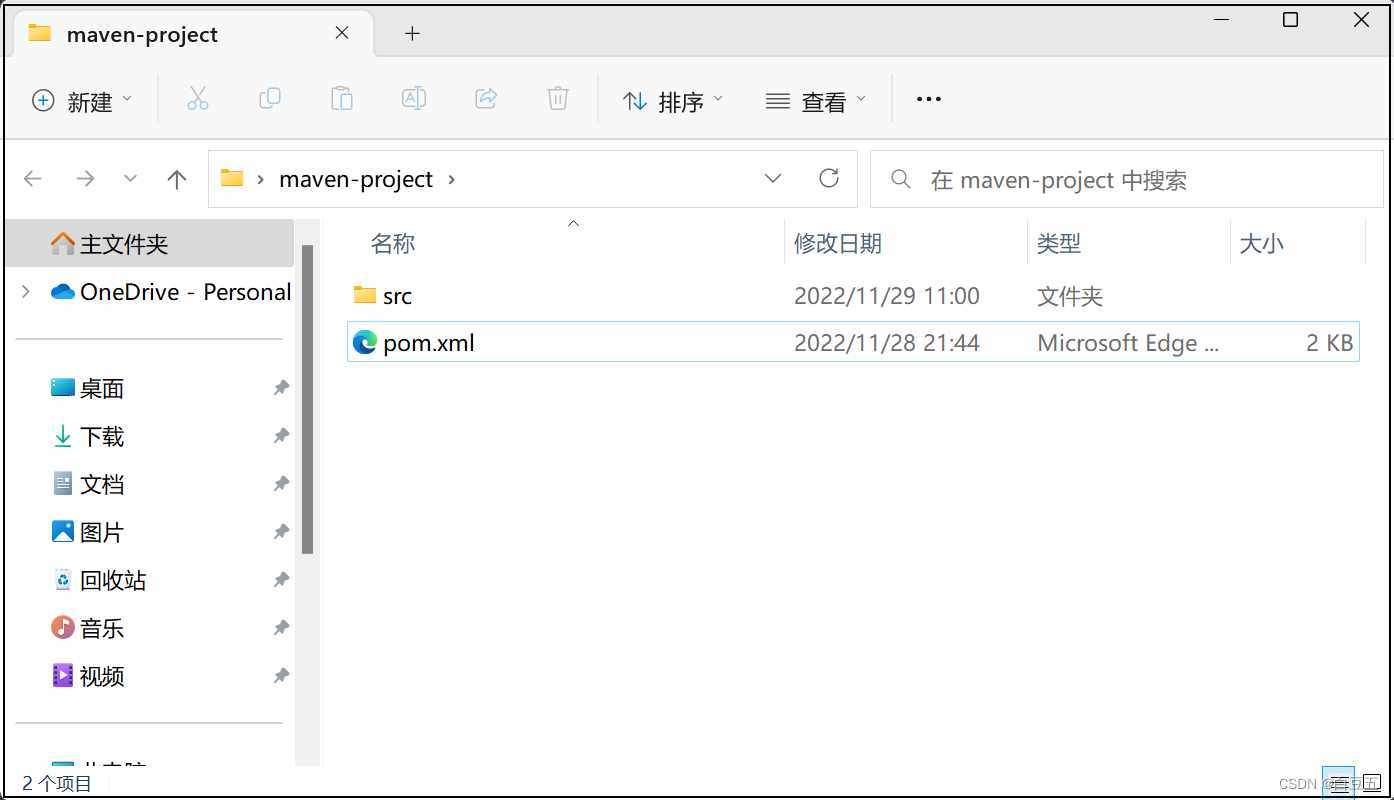Click the pin icon next to 图片
Screen dimensions: 1394x800
pos(281,532)
